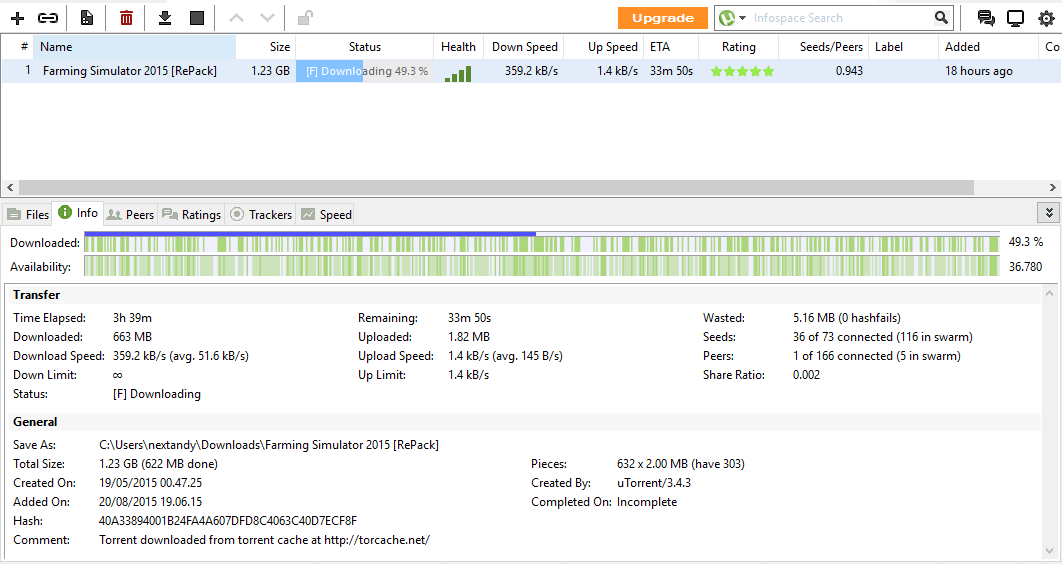Open the search provider dropdown
The image size is (1062, 564).
coord(742,18)
